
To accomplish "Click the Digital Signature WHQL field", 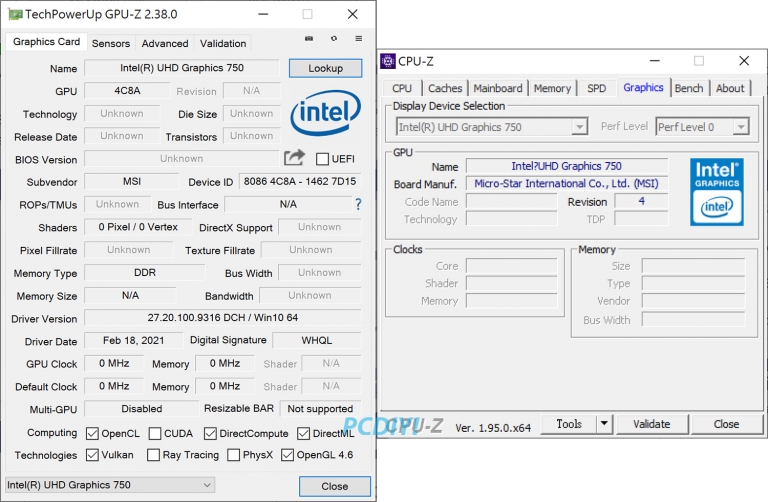I will [x=317, y=340].
